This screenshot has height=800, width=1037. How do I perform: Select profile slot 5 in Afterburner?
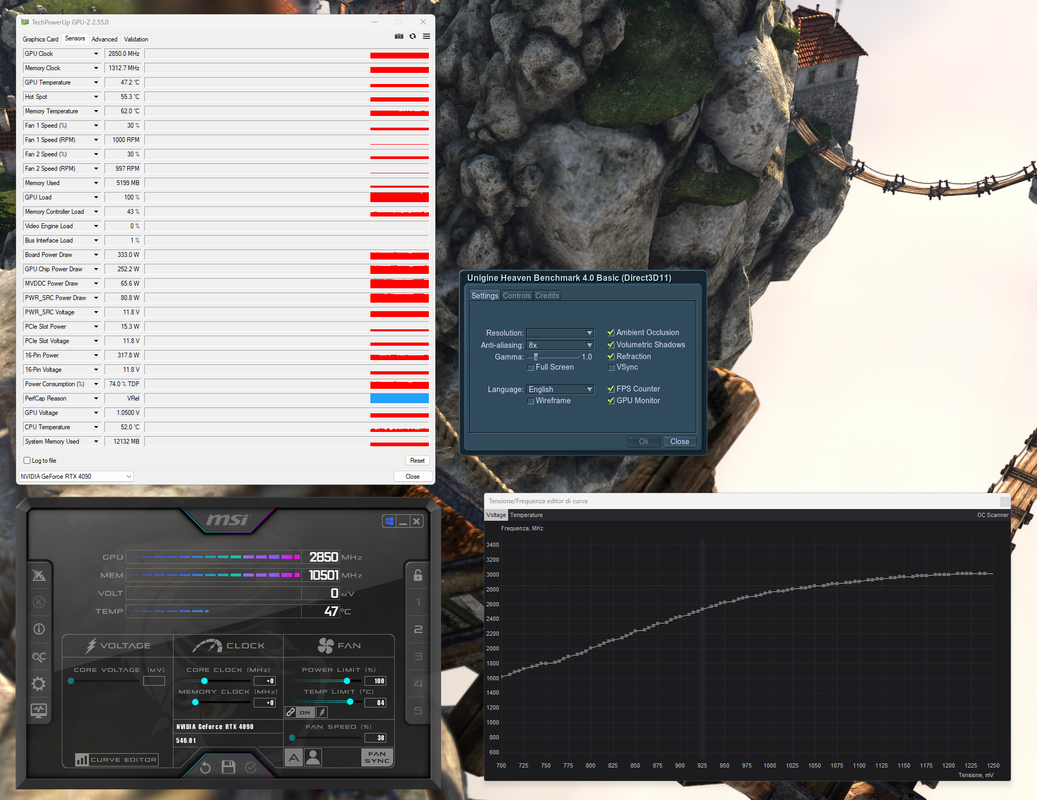tap(418, 710)
